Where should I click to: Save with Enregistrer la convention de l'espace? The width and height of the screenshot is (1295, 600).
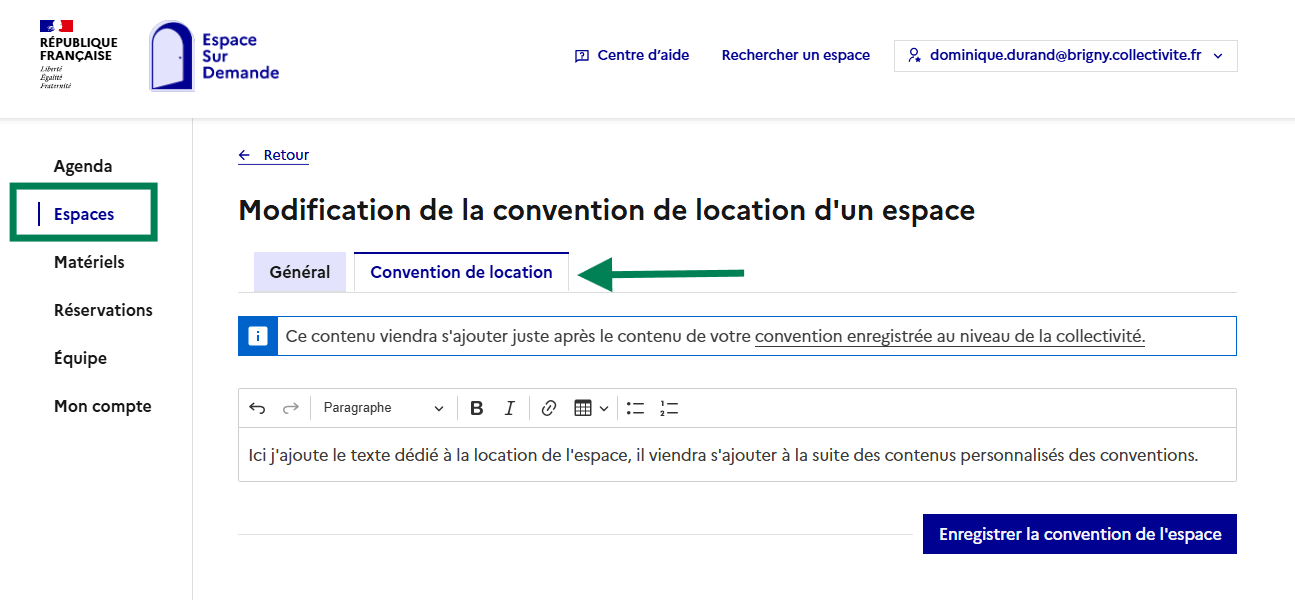click(1079, 534)
